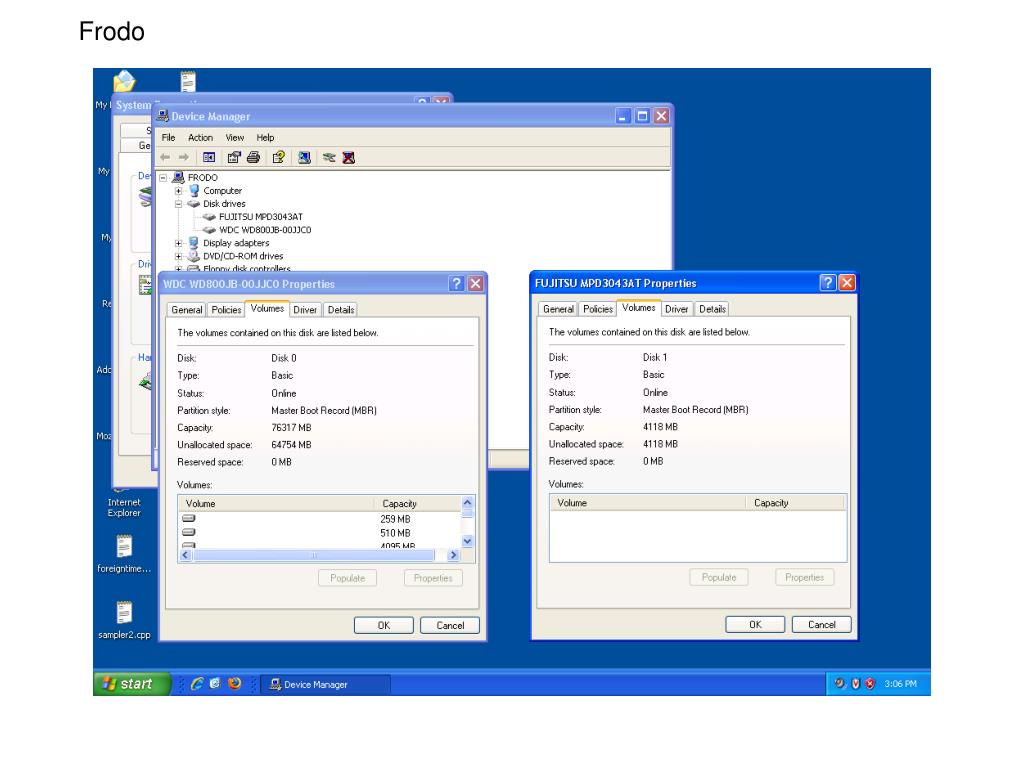Select the WDC WD800JB-00JJC0 drive icon in tree
Viewport: 1024px width, 768px height.
pos(209,230)
